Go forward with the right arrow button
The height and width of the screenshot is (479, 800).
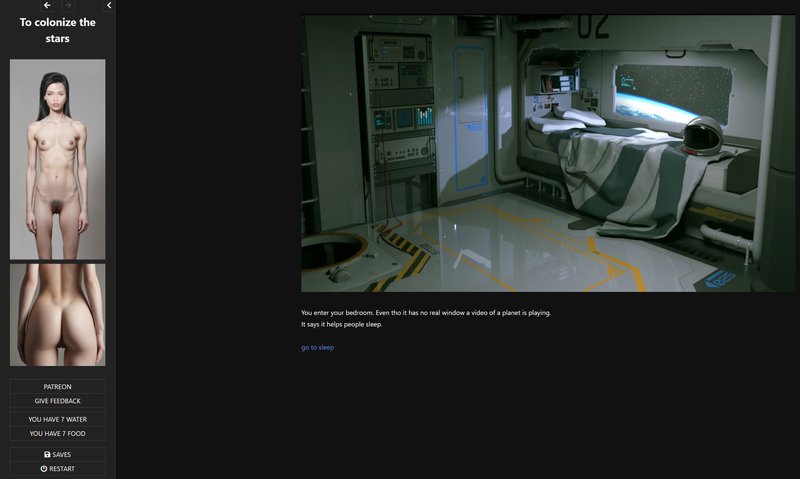pyautogui.click(x=68, y=5)
